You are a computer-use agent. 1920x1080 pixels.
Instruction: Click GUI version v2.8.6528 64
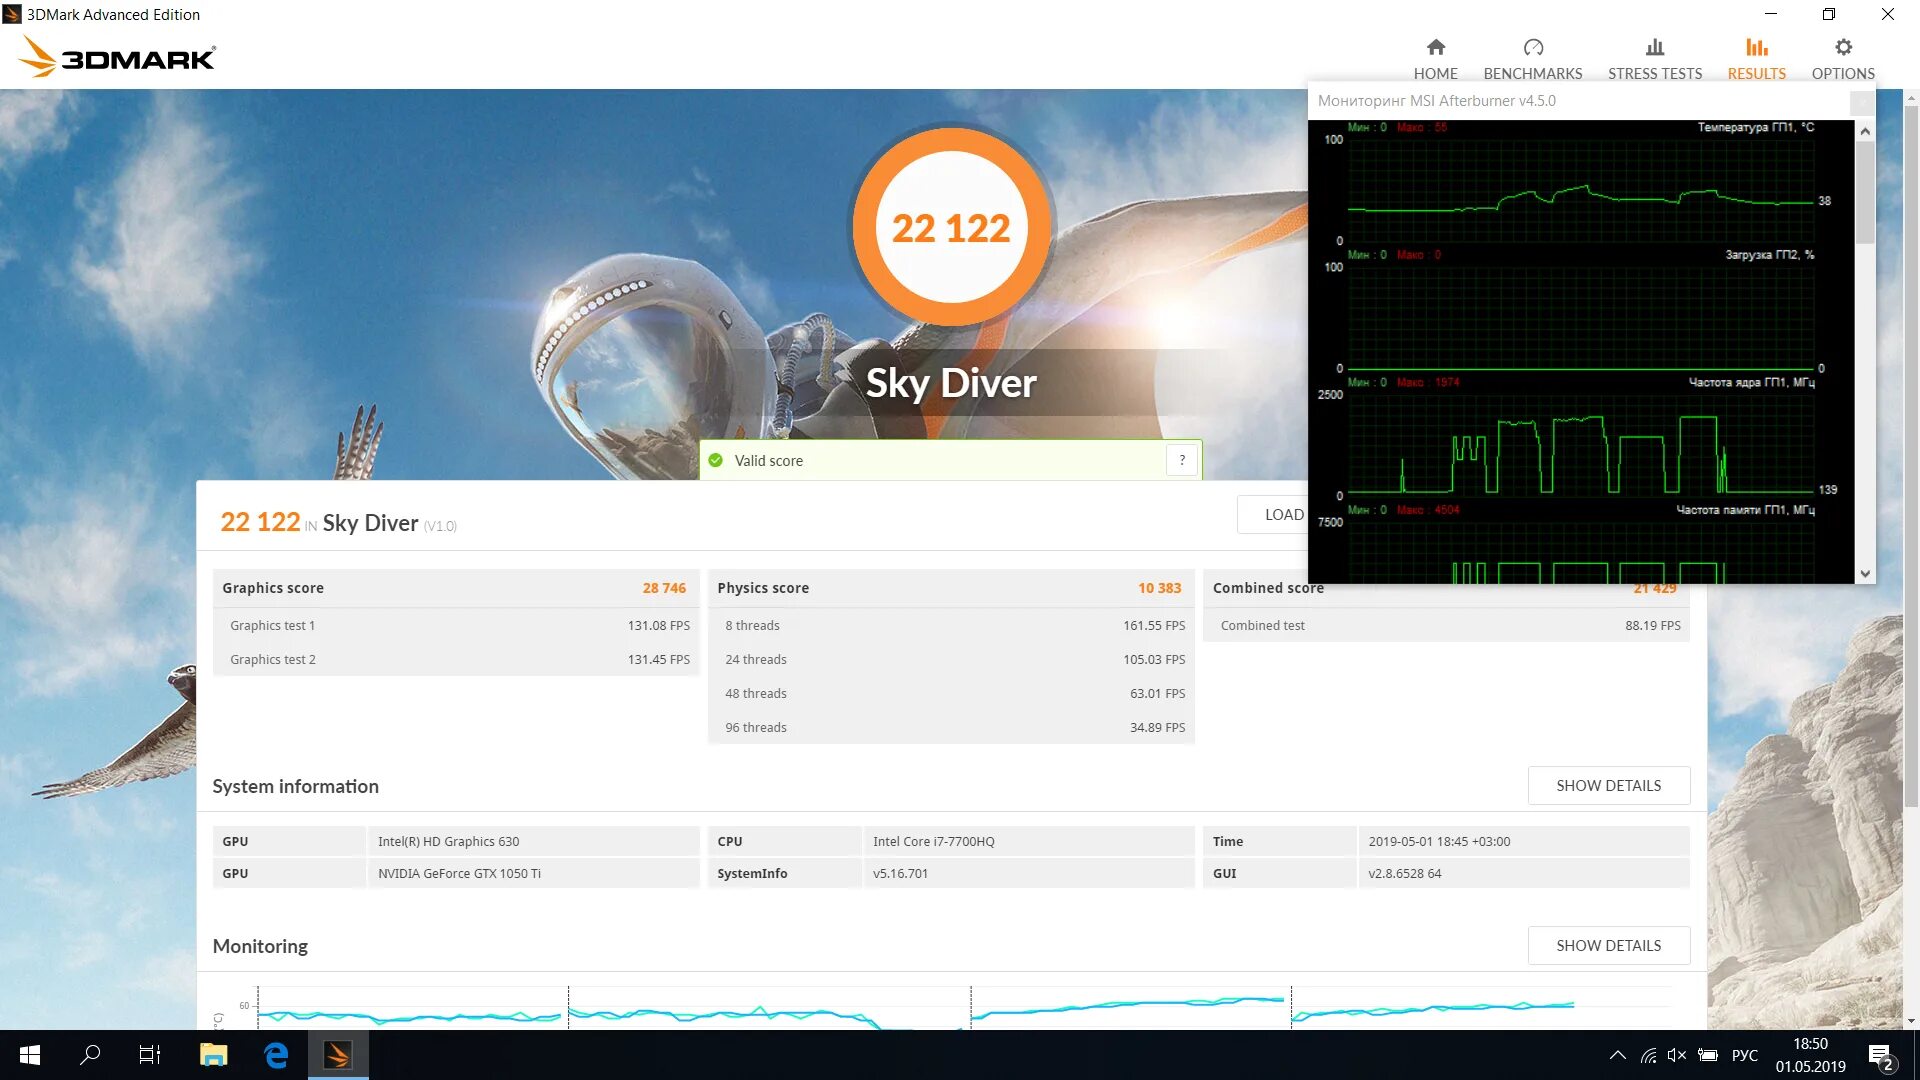pyautogui.click(x=1524, y=873)
